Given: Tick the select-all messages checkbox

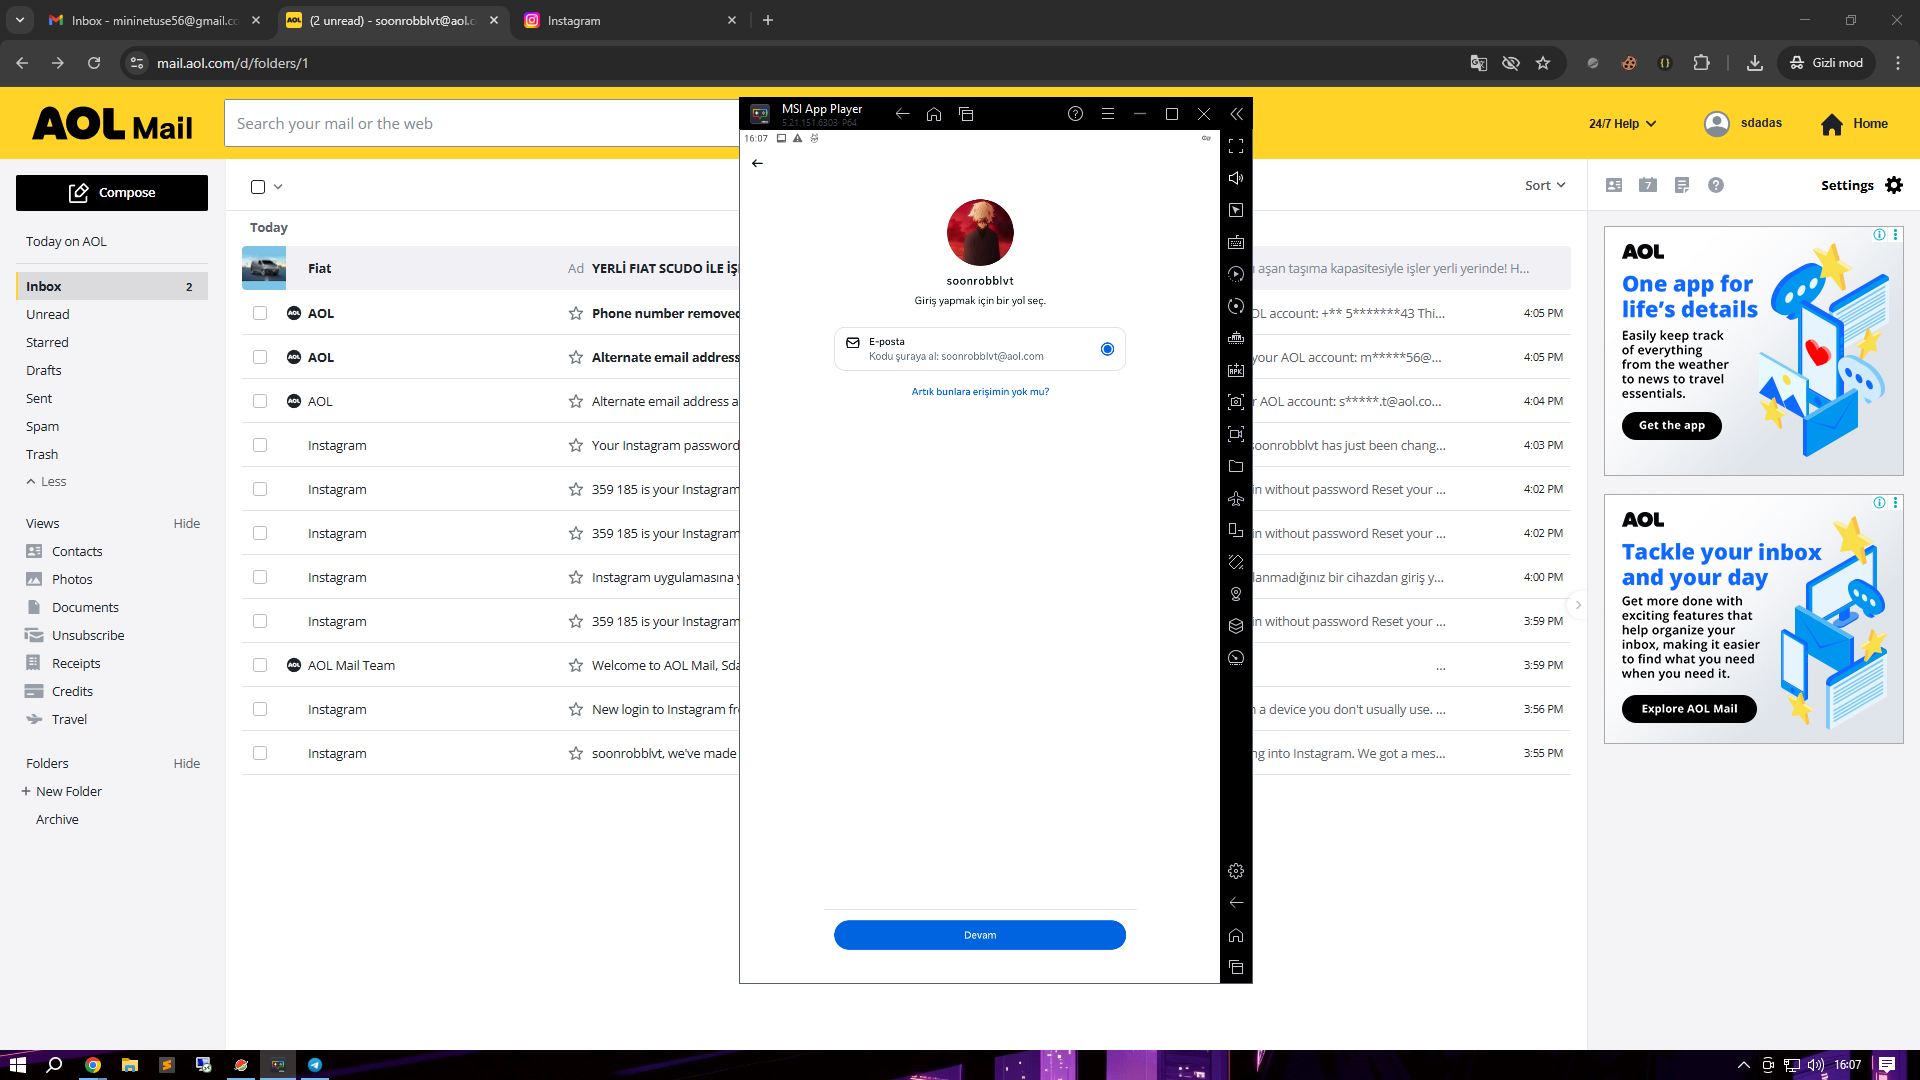Looking at the screenshot, I should coord(258,187).
